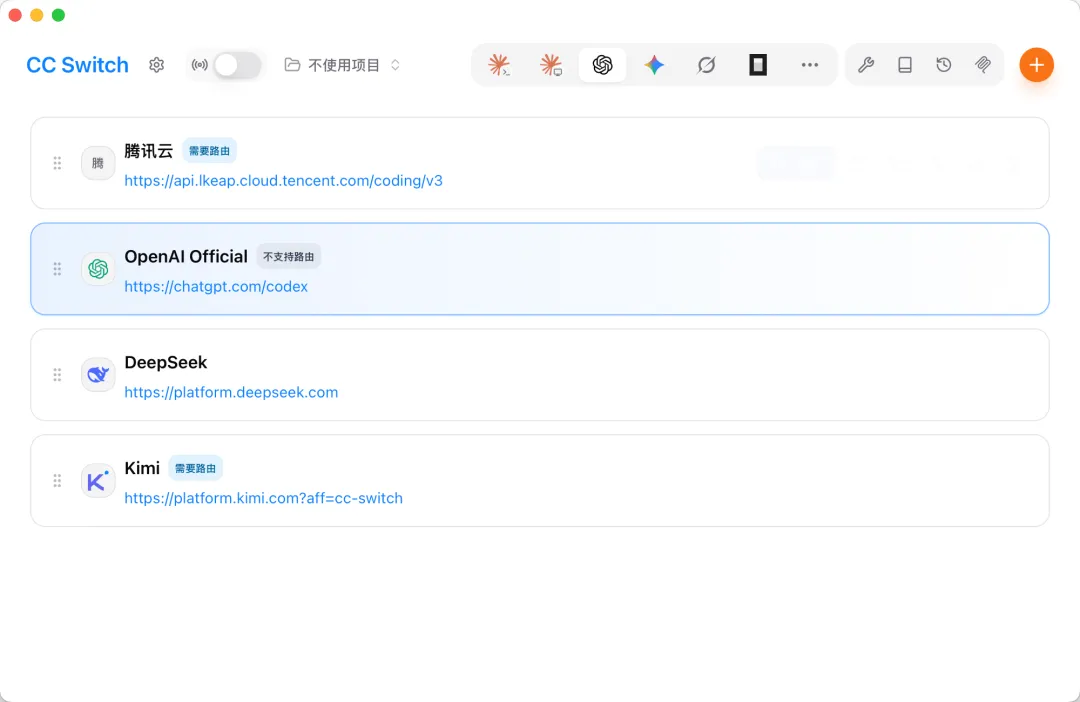1080x702 pixels.
Task: Open the platform.deepseek.com link
Action: (231, 392)
